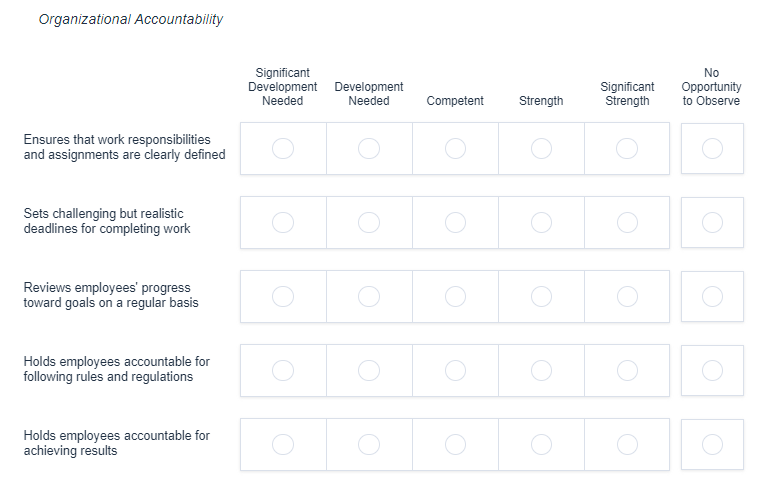Mark achieving results as No Opportunity to Observe
Image resolution: width=767 pixels, height=491 pixels.
pyautogui.click(x=712, y=444)
